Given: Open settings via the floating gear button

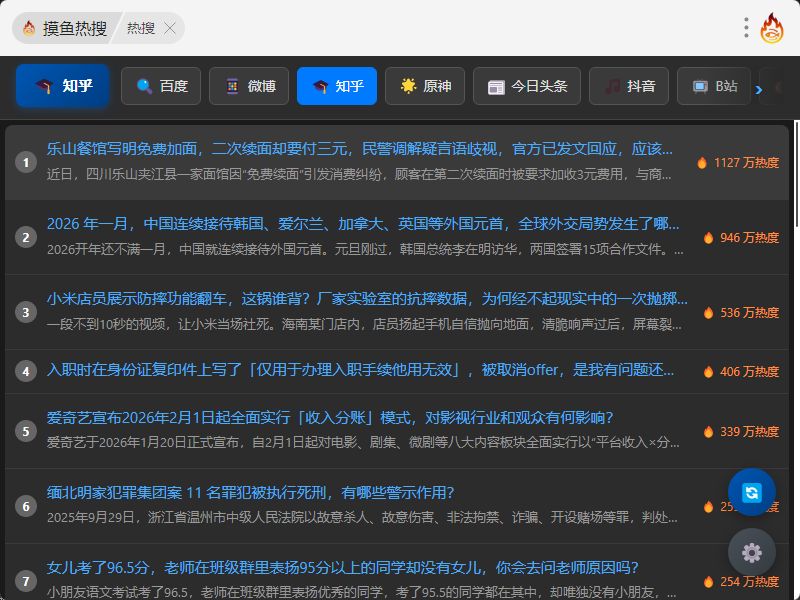Looking at the screenshot, I should click(x=752, y=552).
